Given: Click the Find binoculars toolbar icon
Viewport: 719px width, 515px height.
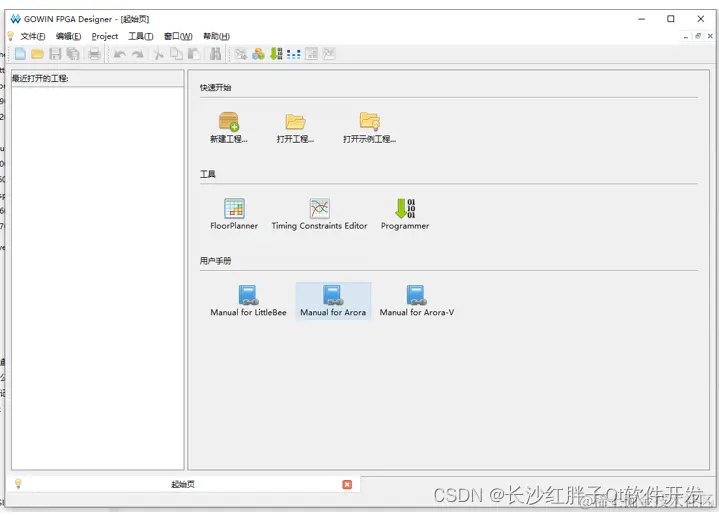Looking at the screenshot, I should tap(216, 54).
